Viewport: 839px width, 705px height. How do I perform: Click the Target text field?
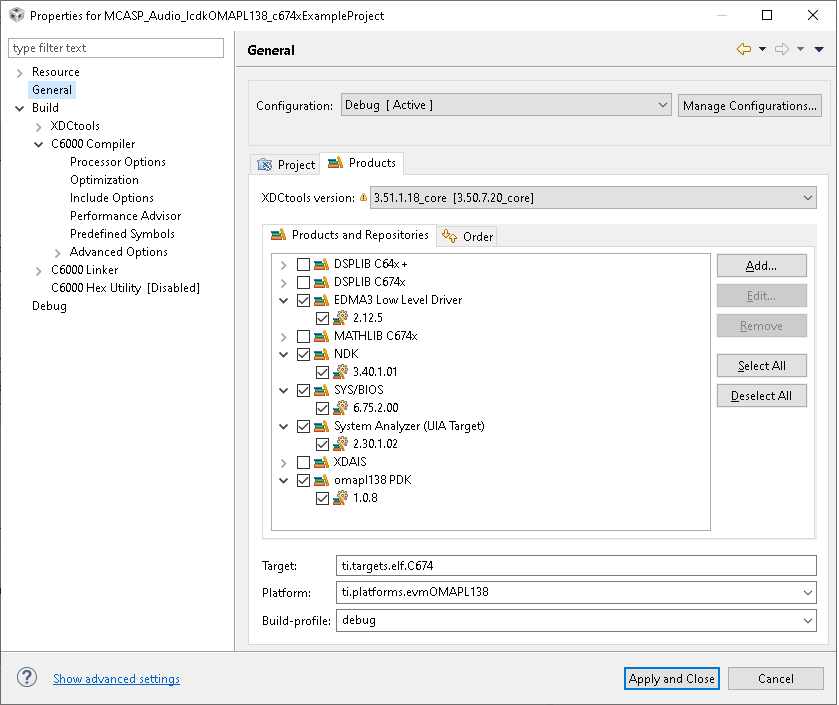point(576,565)
